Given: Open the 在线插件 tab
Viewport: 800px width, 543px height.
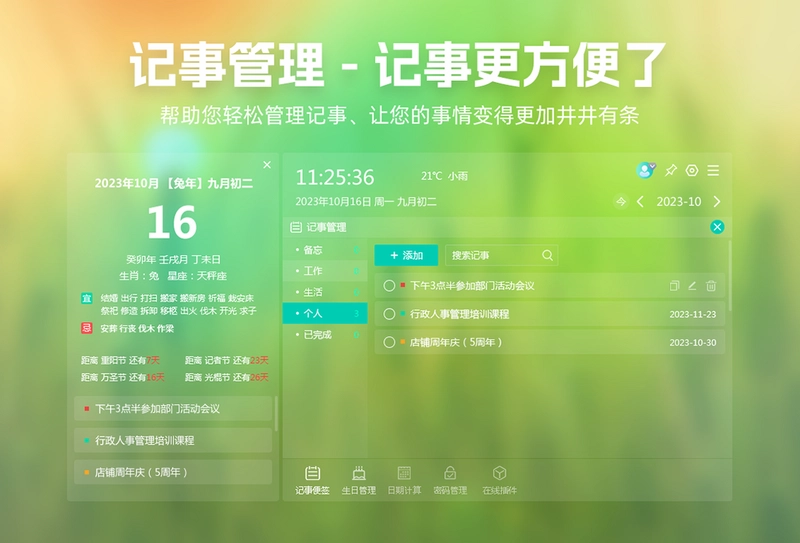Looking at the screenshot, I should click(x=499, y=480).
